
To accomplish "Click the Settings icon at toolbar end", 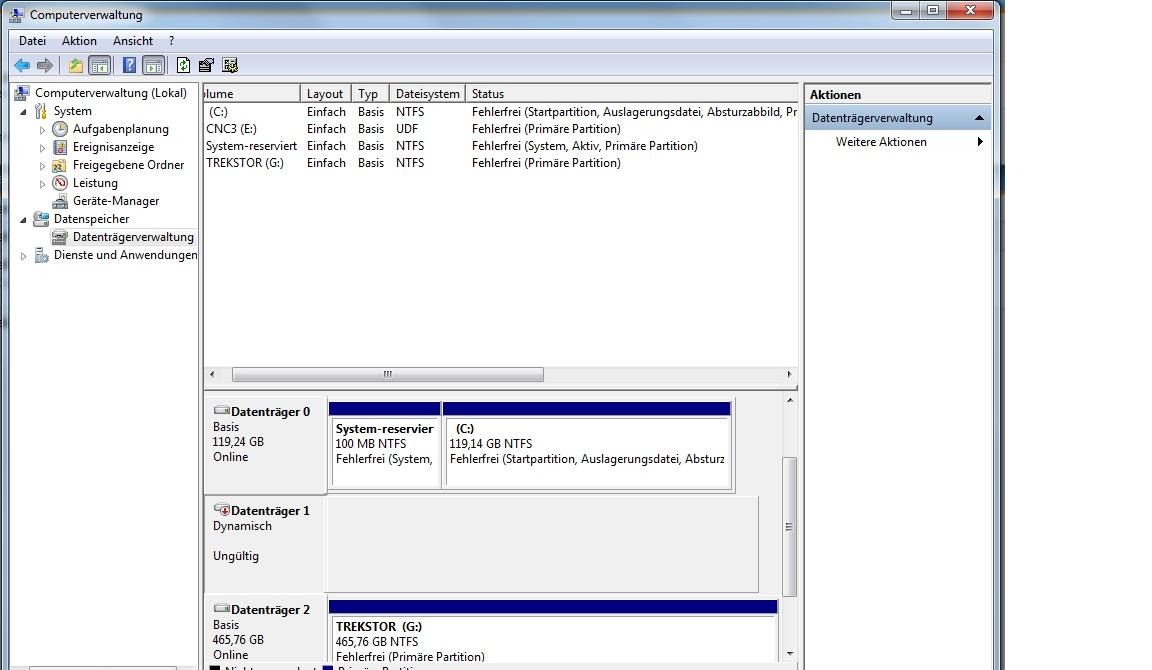I will [x=230, y=65].
